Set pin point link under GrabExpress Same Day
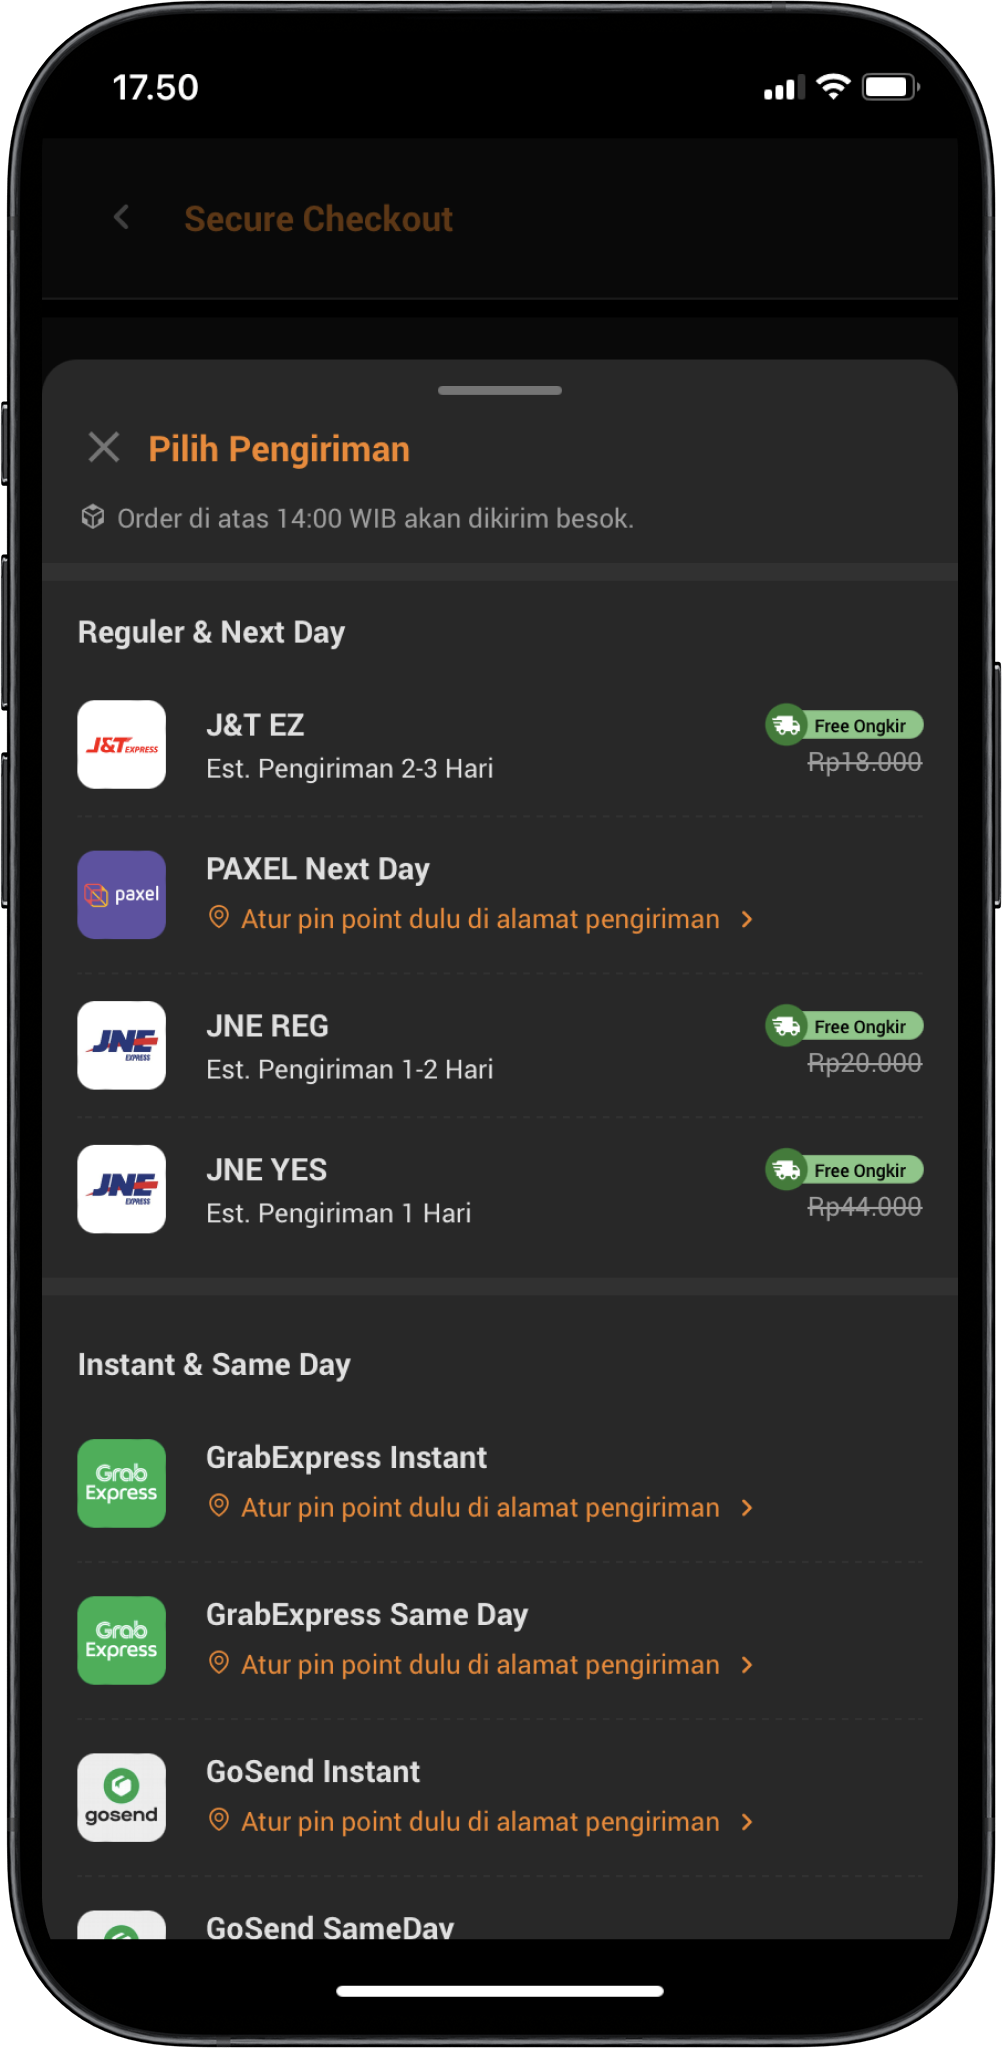 [x=480, y=1664]
